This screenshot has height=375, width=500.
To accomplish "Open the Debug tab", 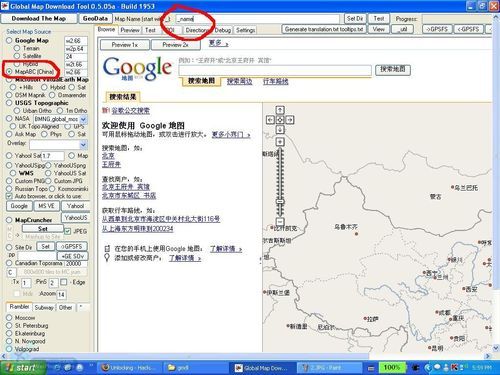I will tap(223, 30).
